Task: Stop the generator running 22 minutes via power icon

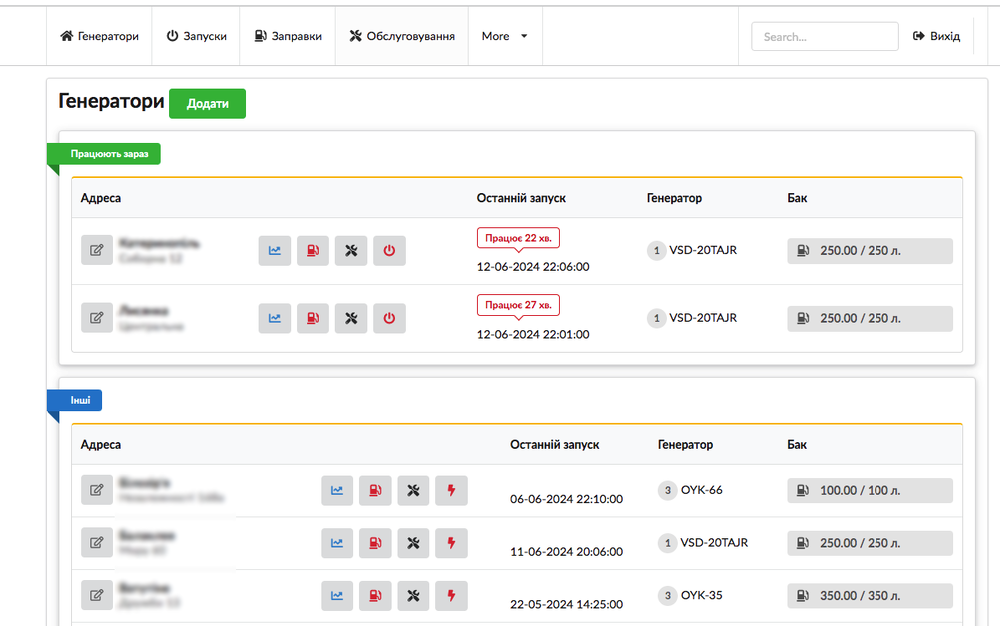Action: [x=389, y=251]
